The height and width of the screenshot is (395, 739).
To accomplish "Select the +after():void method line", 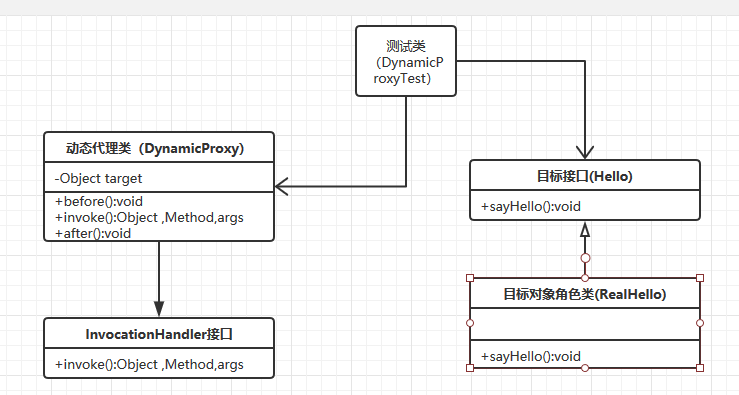I will click(93, 233).
